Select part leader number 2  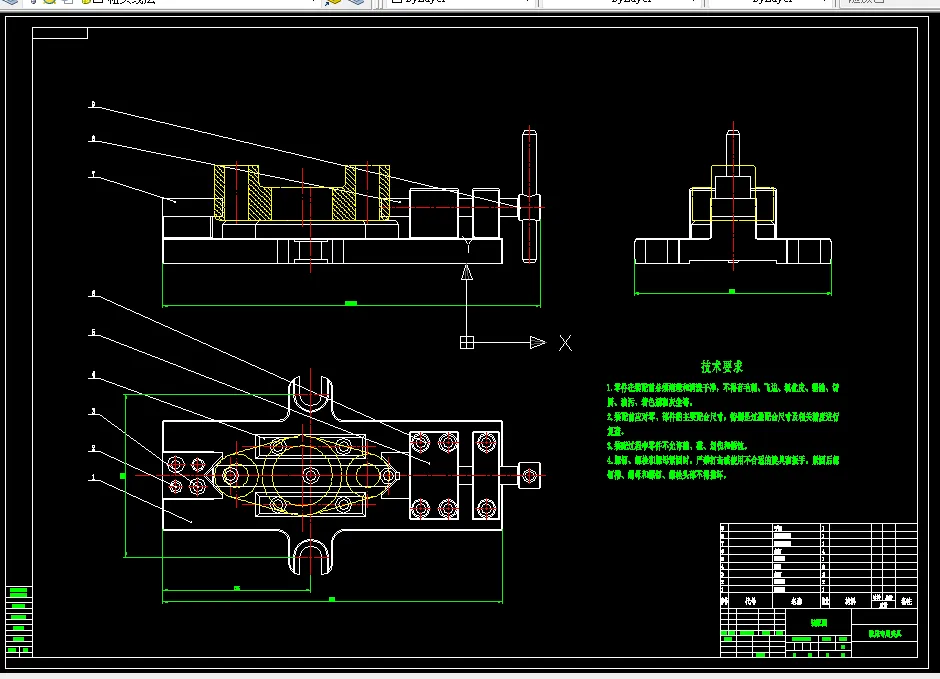[x=93, y=448]
